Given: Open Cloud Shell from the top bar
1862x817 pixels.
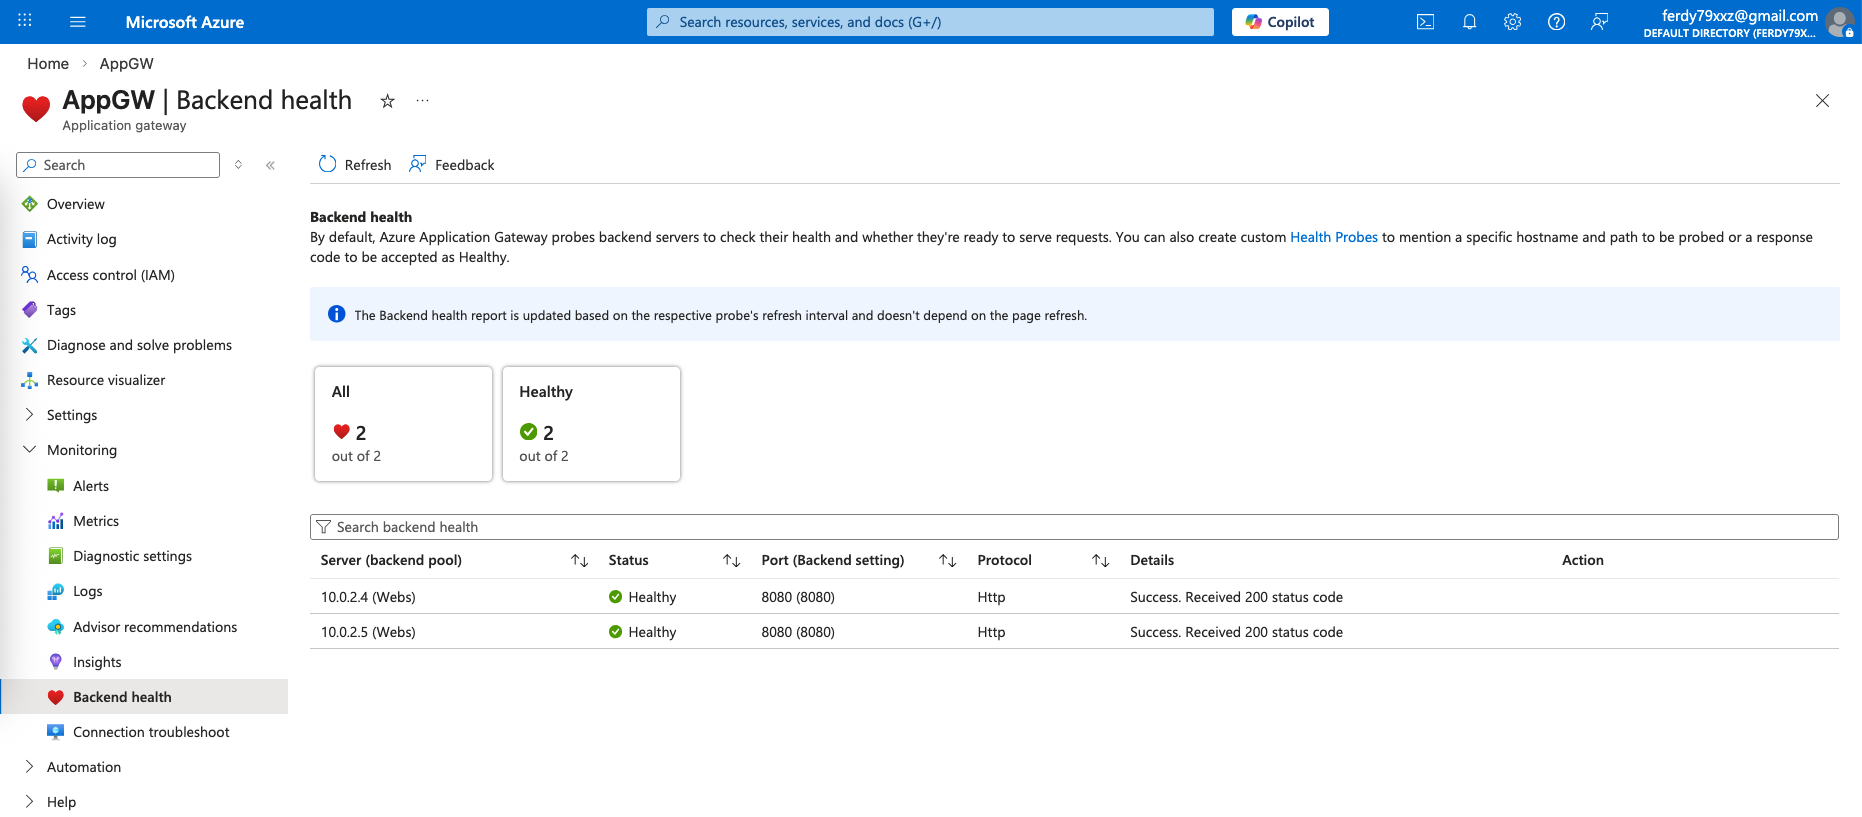Looking at the screenshot, I should [x=1425, y=22].
